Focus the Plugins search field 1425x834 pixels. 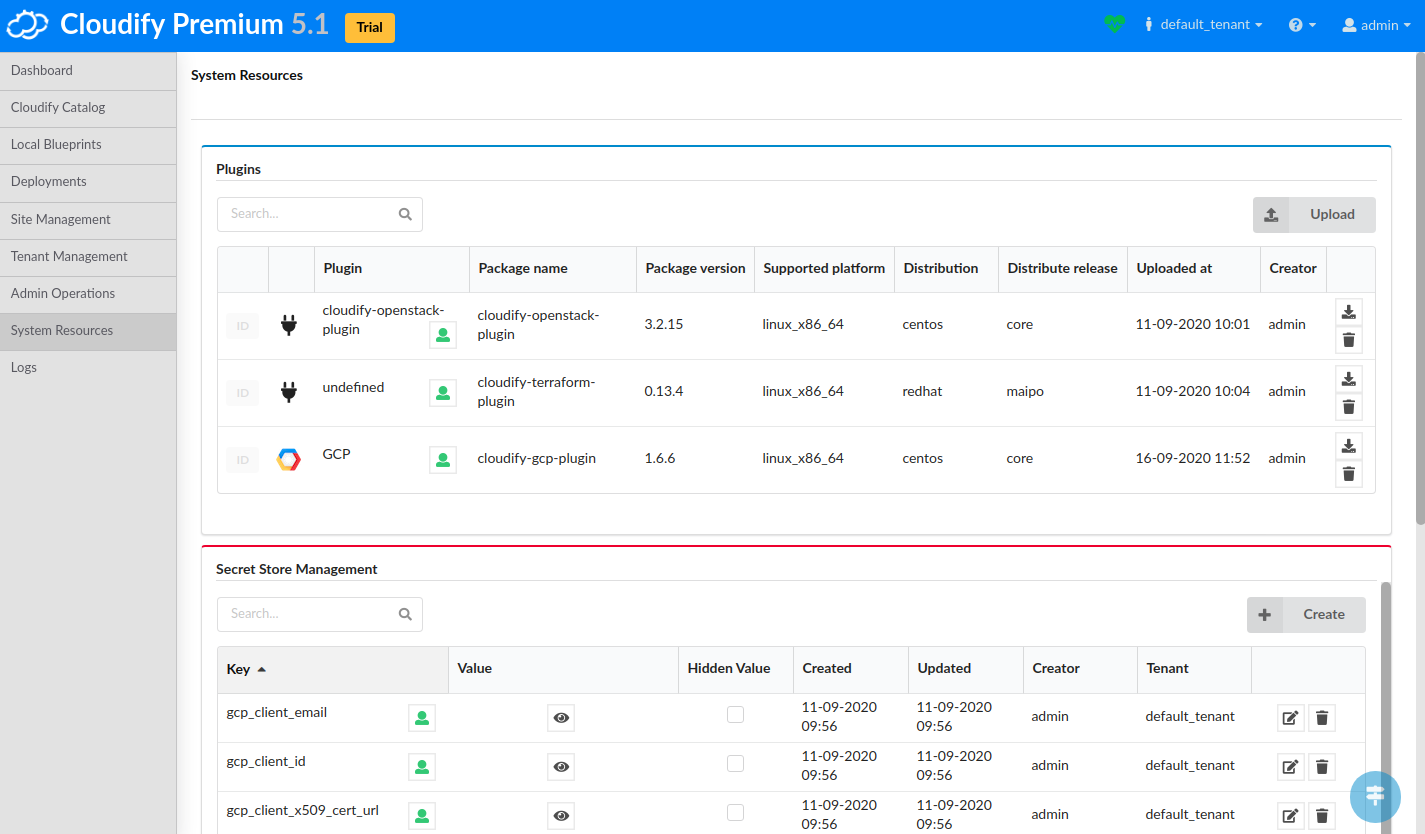click(x=320, y=214)
